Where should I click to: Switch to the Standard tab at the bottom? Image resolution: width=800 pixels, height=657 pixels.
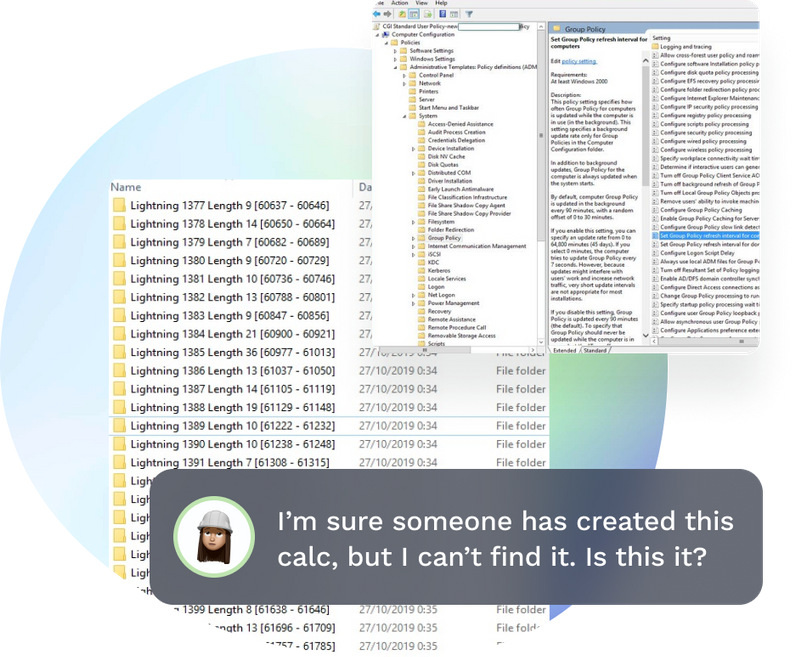tap(593, 349)
